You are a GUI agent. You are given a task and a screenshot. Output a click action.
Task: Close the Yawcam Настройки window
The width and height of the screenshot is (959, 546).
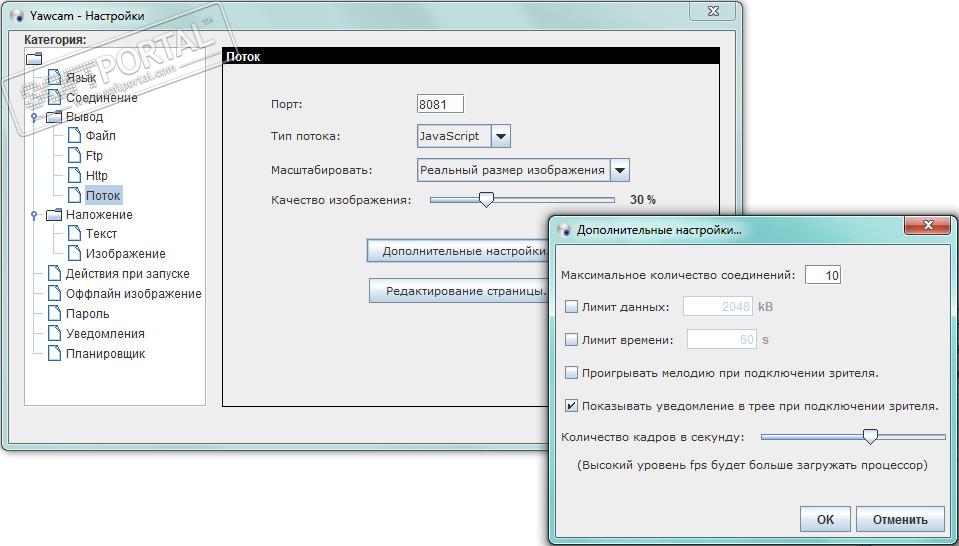click(x=713, y=11)
